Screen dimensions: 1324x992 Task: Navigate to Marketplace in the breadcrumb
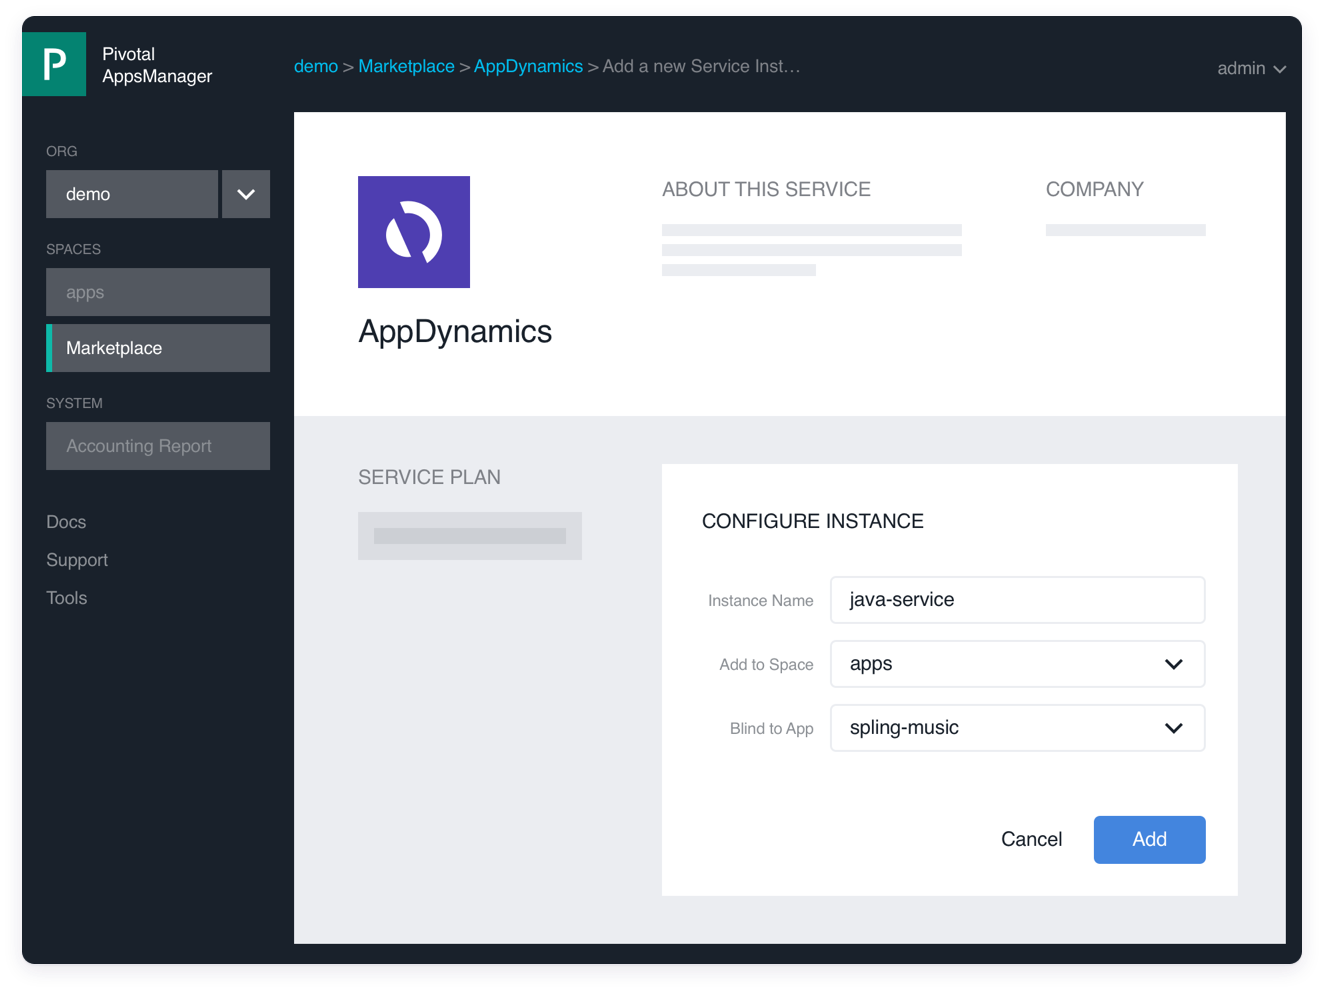(406, 66)
